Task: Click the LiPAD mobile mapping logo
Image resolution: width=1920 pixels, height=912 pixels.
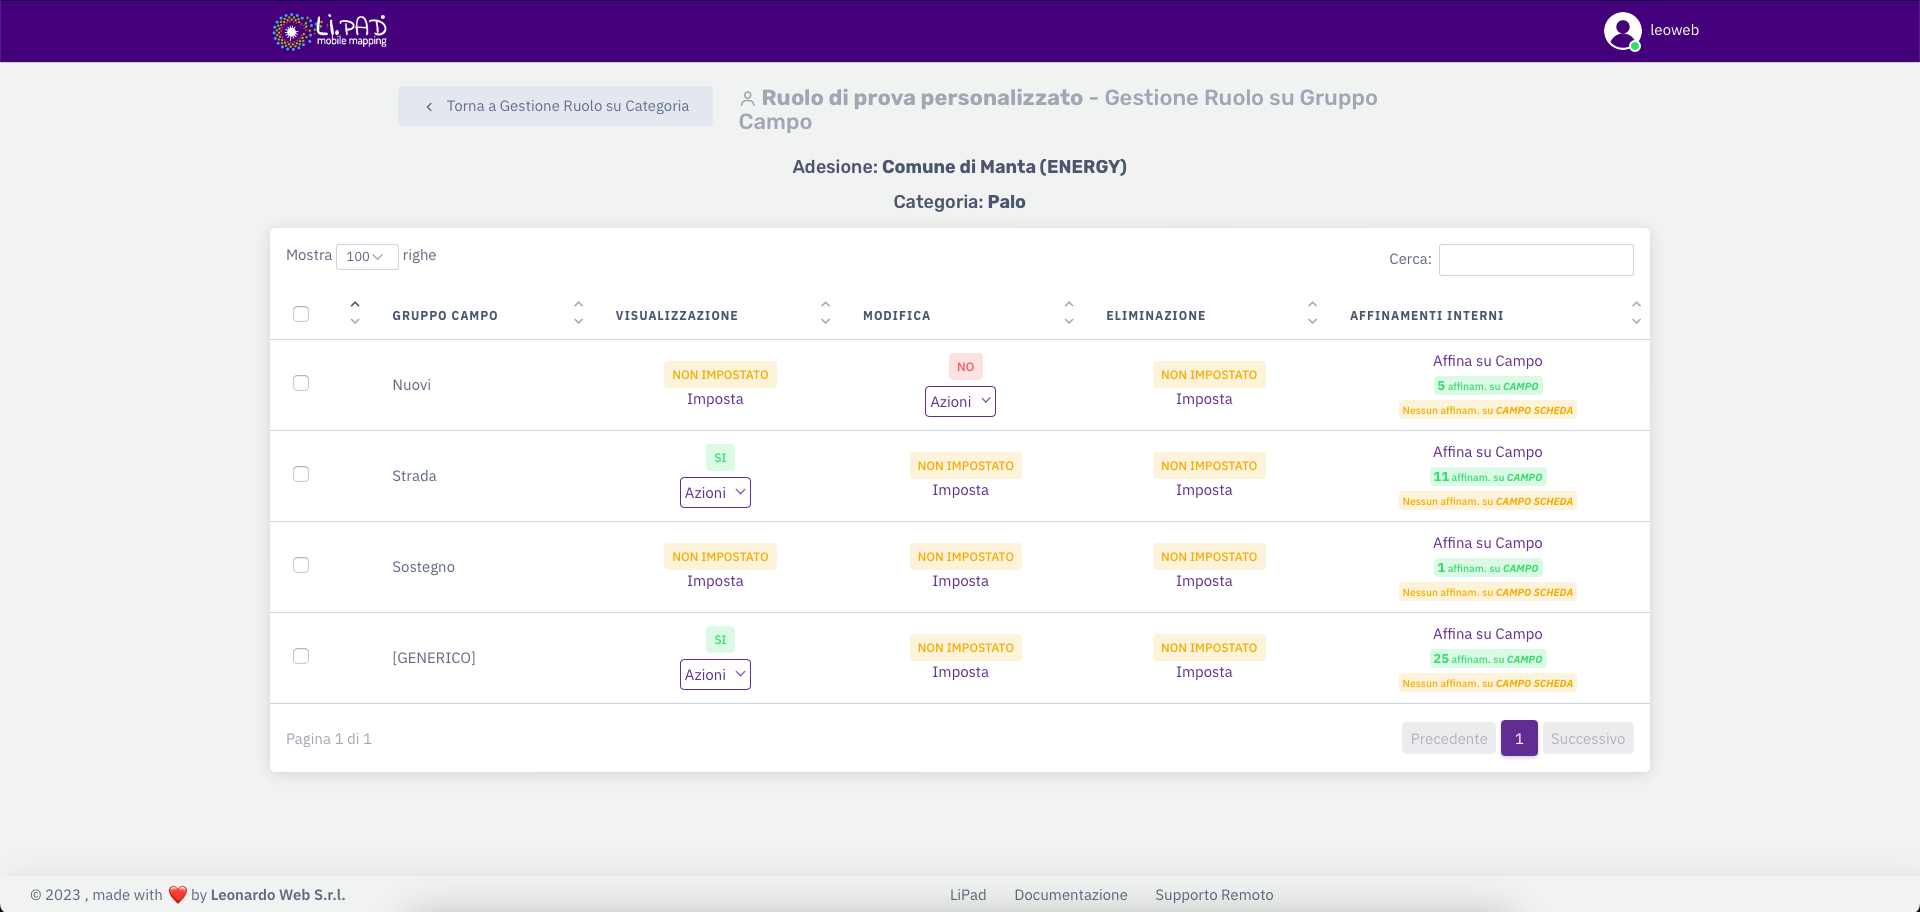Action: click(330, 31)
